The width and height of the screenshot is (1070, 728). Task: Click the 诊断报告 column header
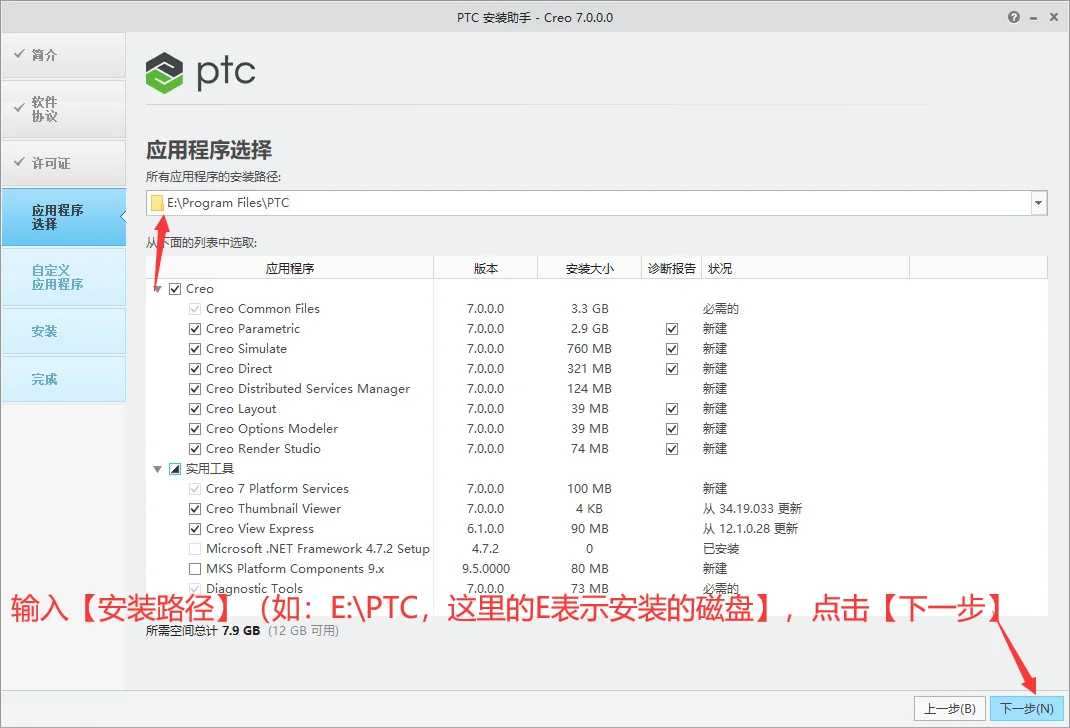point(671,268)
